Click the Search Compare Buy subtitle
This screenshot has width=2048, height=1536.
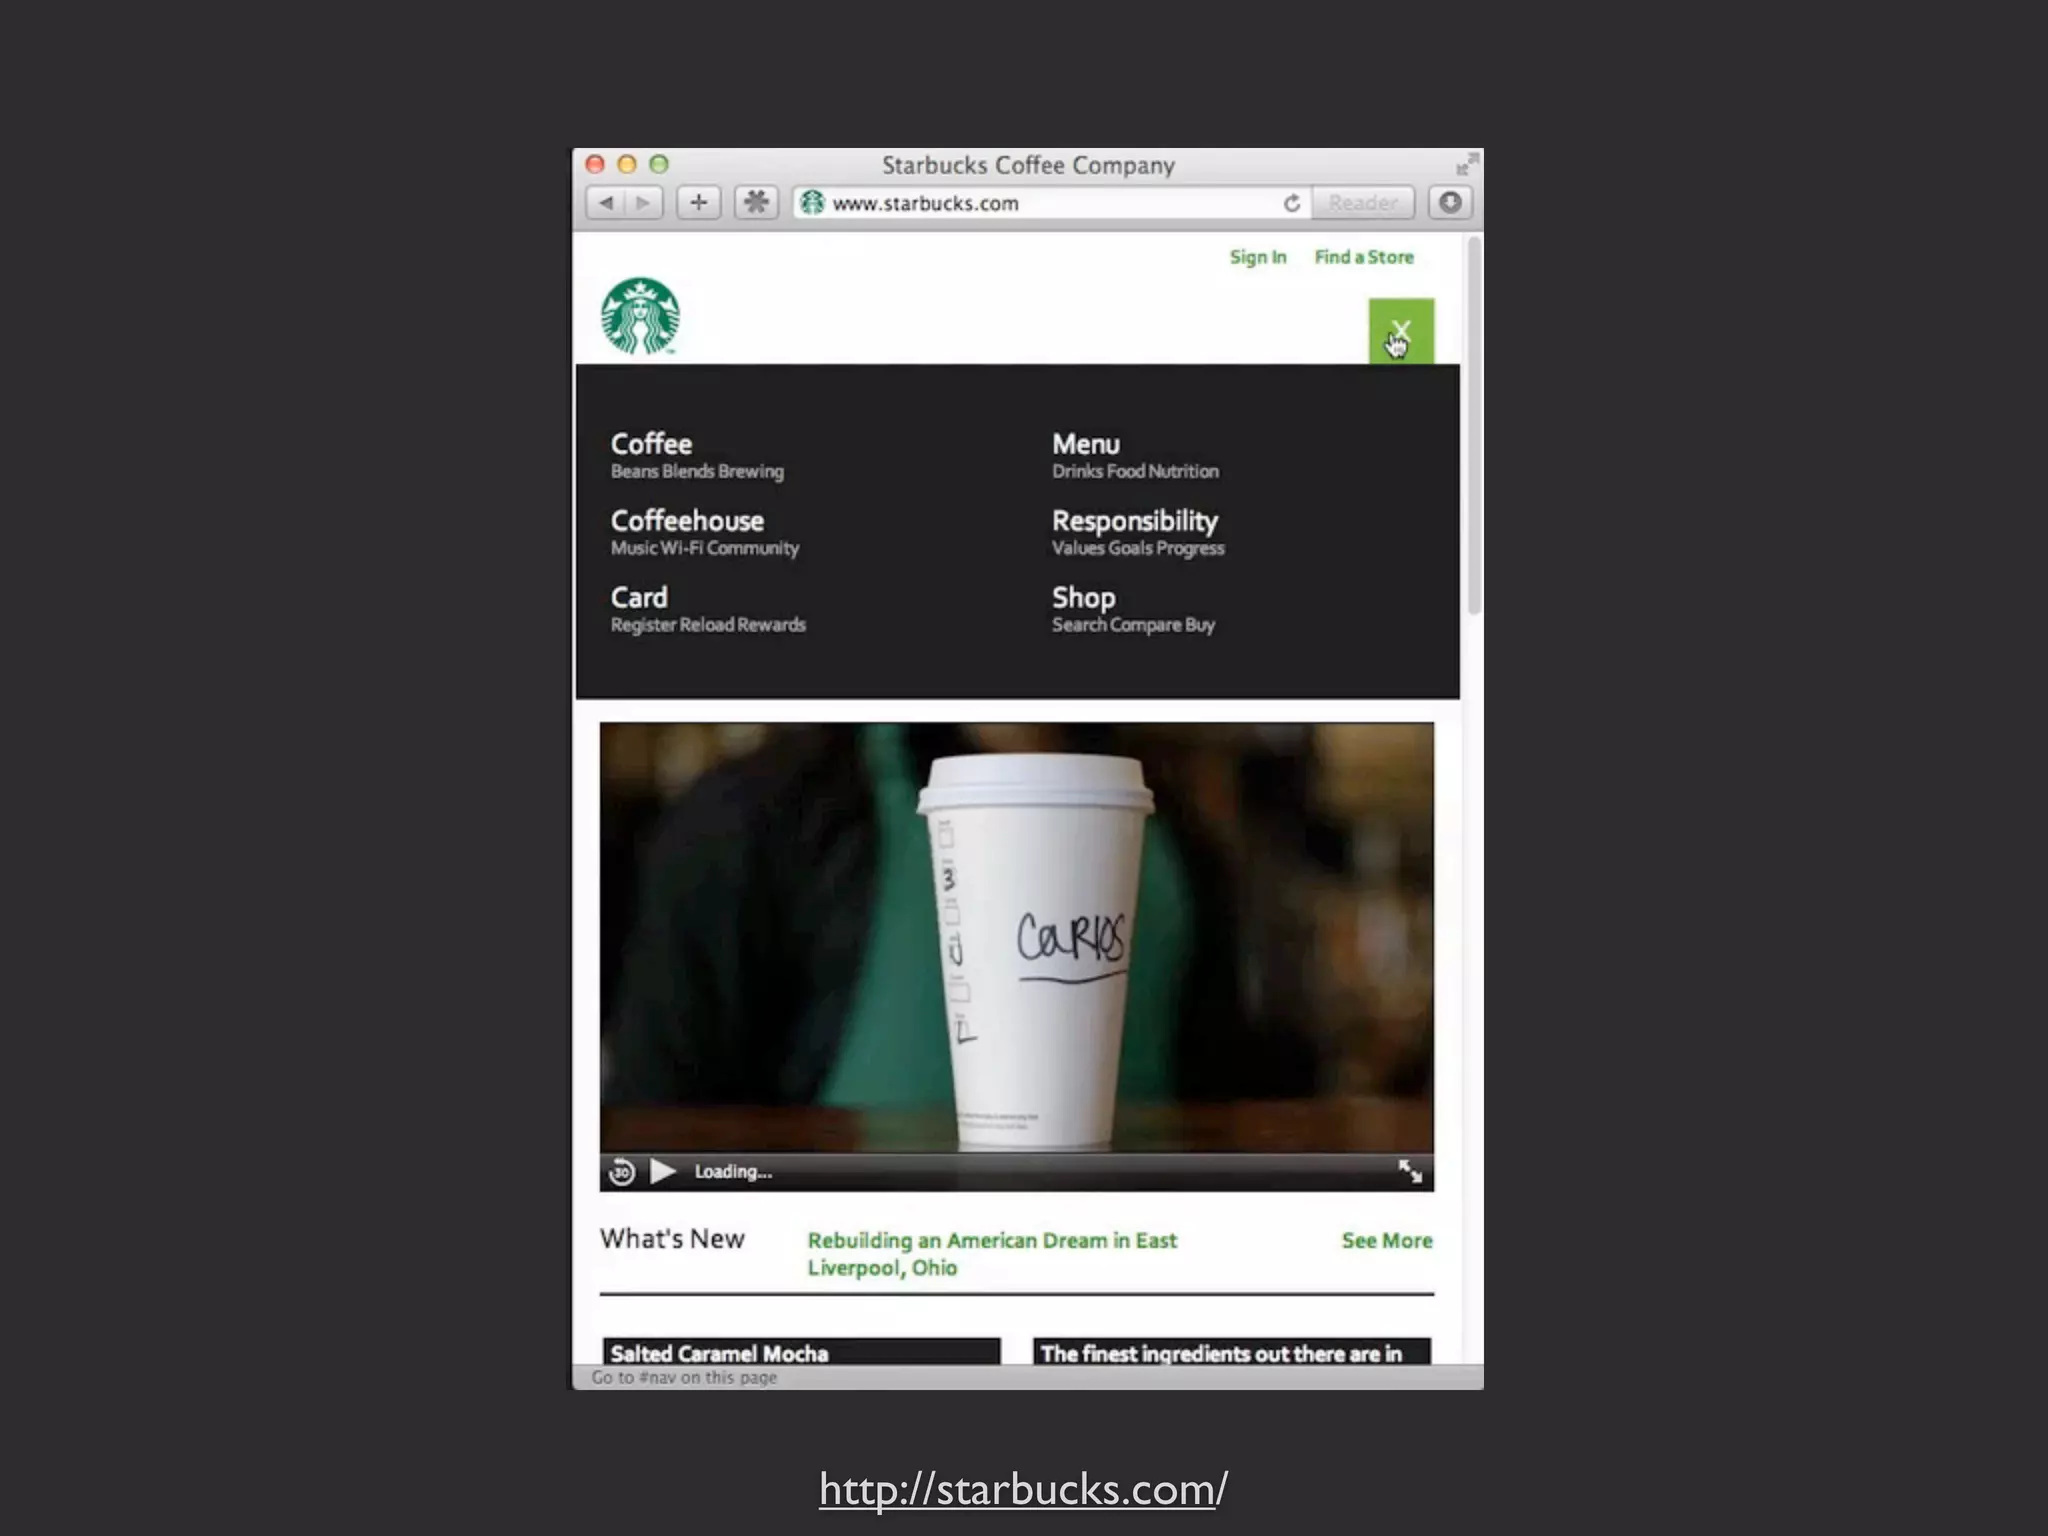pos(1133,625)
